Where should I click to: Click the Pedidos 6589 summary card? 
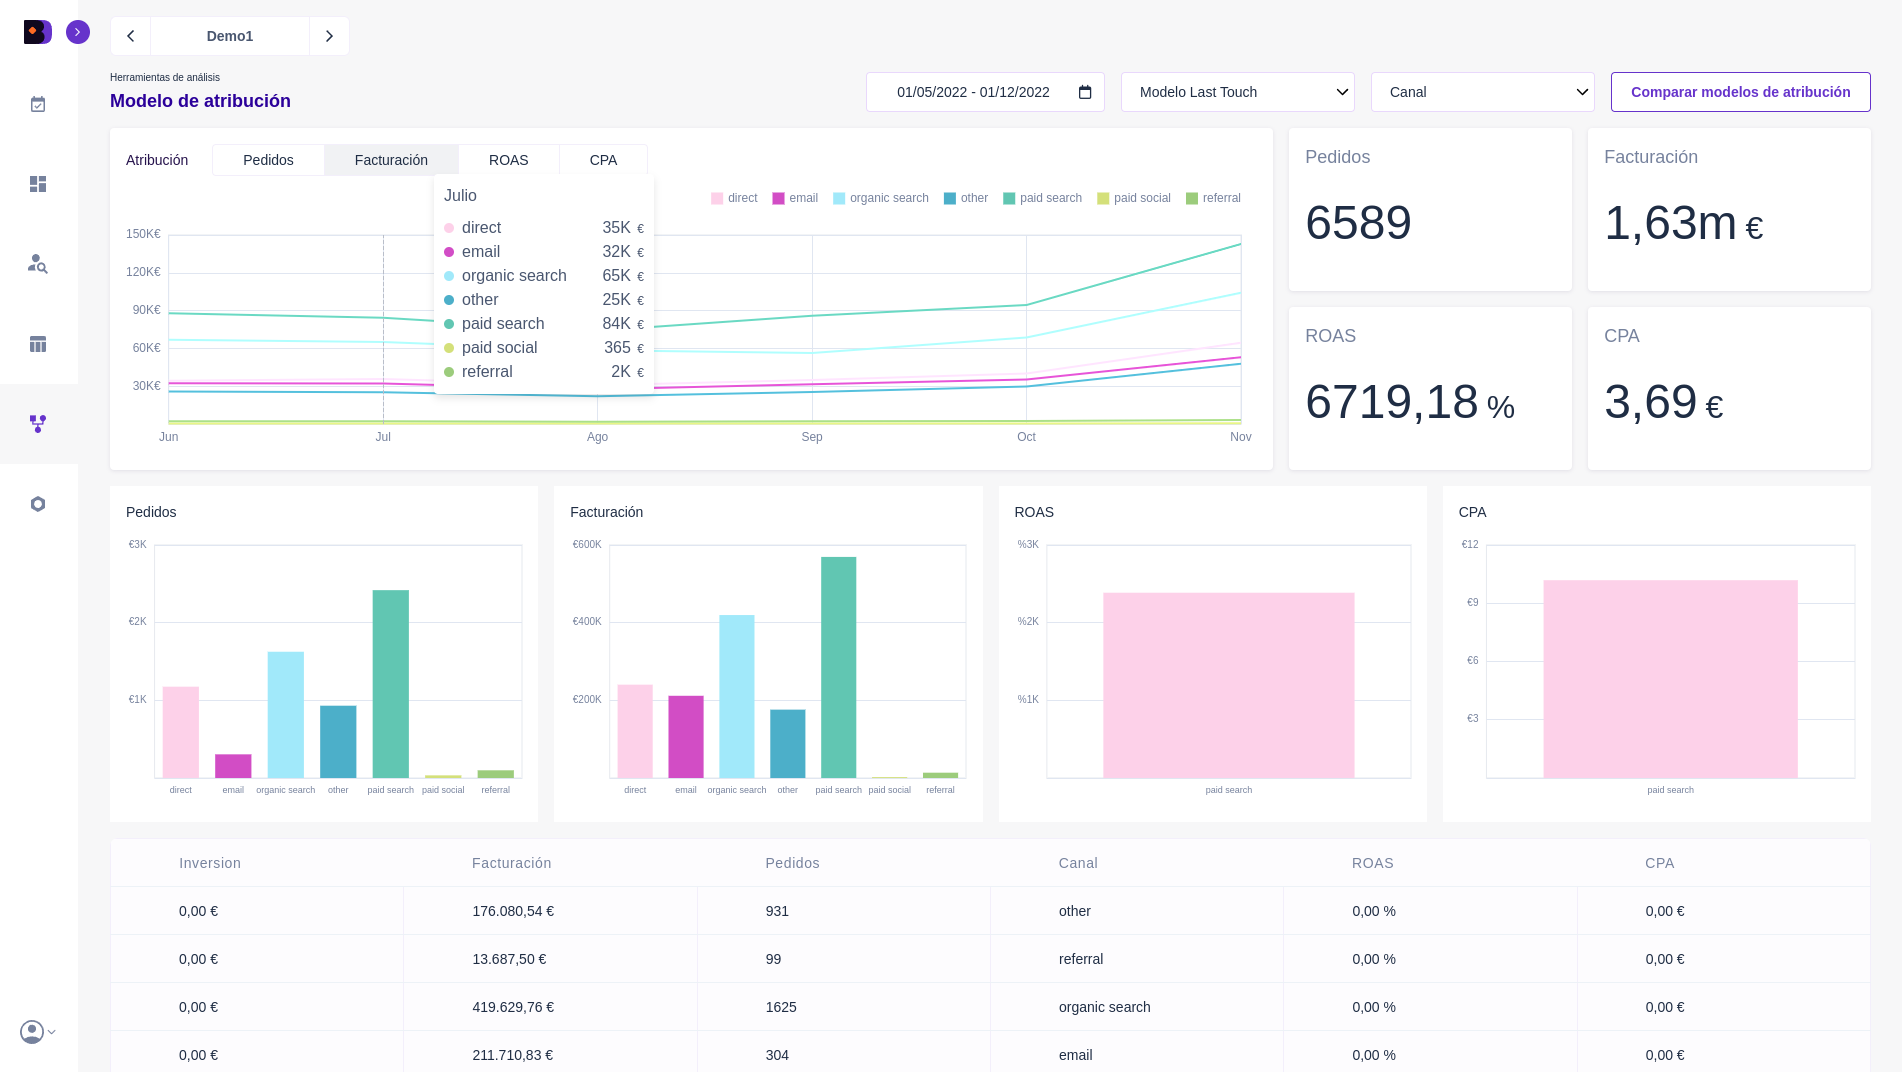click(1430, 209)
